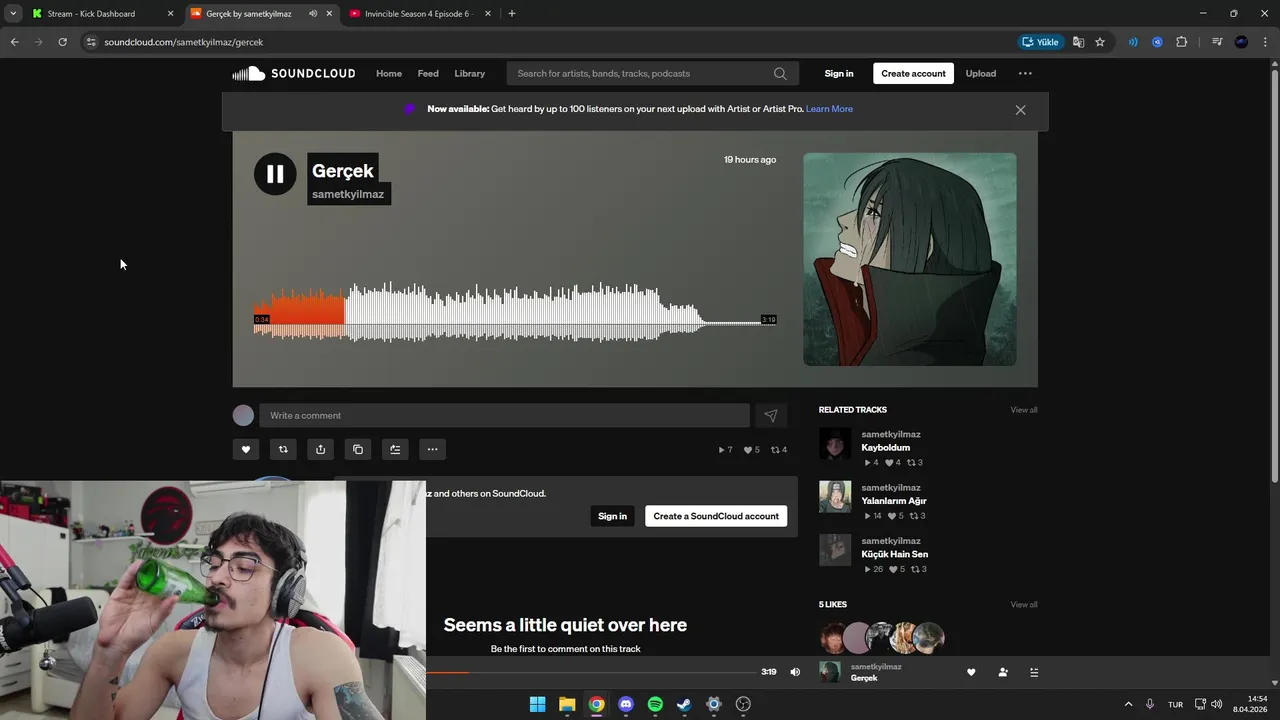Open Spotify from the taskbar
Viewport: 1280px width, 720px height.
click(x=655, y=704)
